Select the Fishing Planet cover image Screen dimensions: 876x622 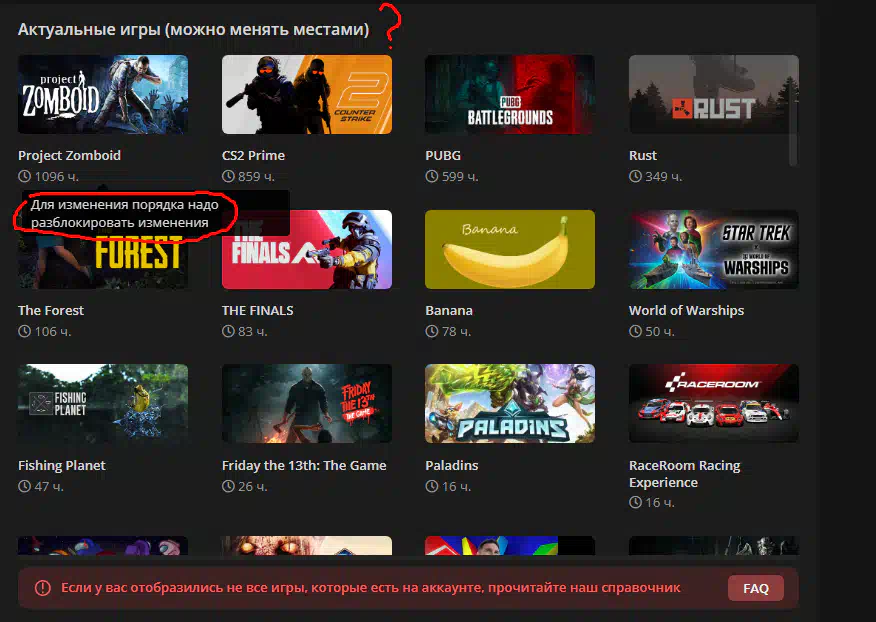click(103, 403)
